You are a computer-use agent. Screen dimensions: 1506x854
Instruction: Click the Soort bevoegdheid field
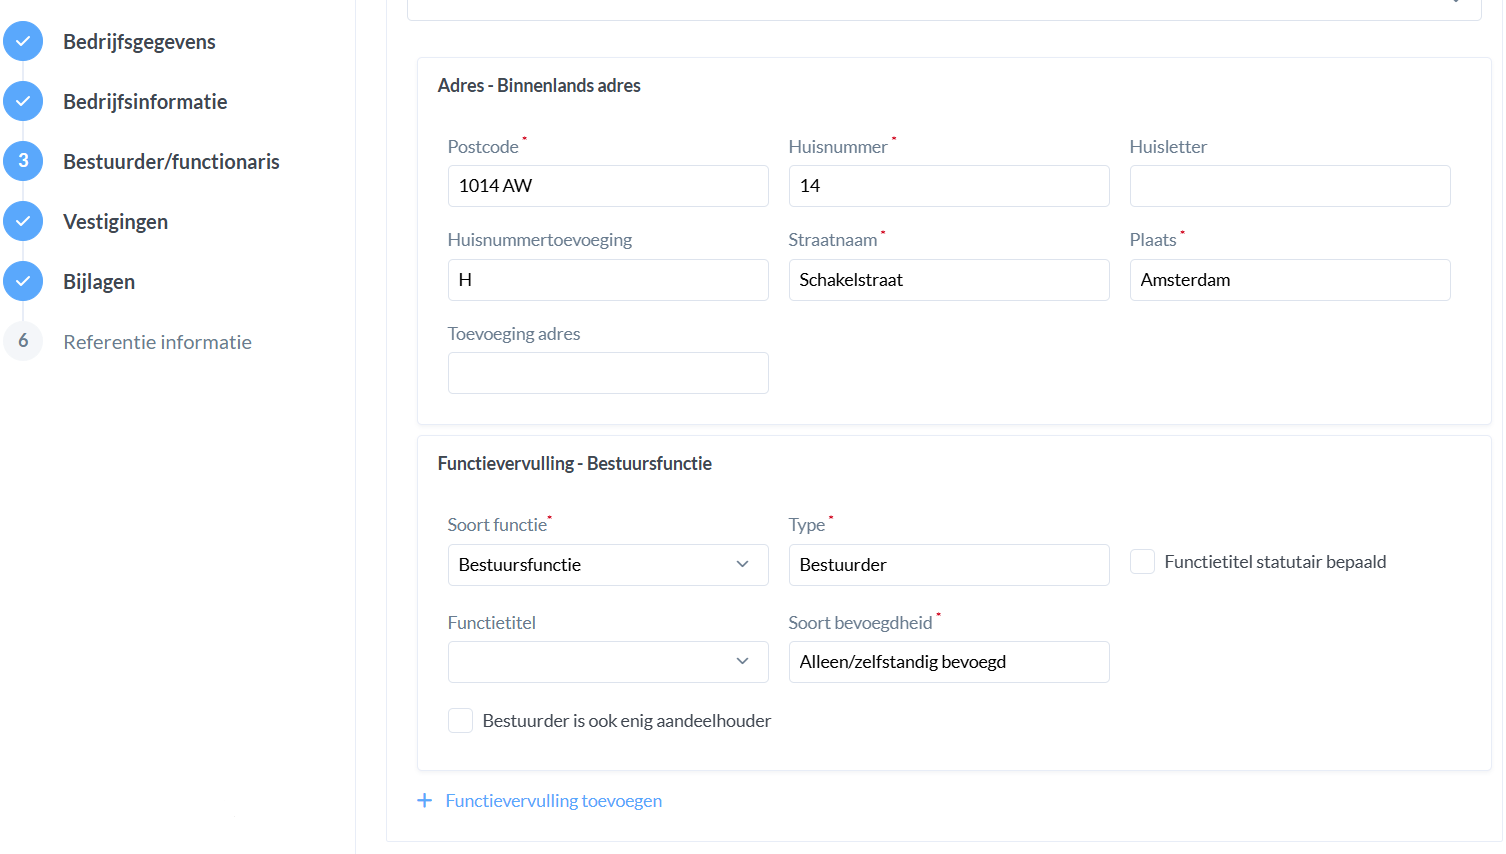coord(948,662)
